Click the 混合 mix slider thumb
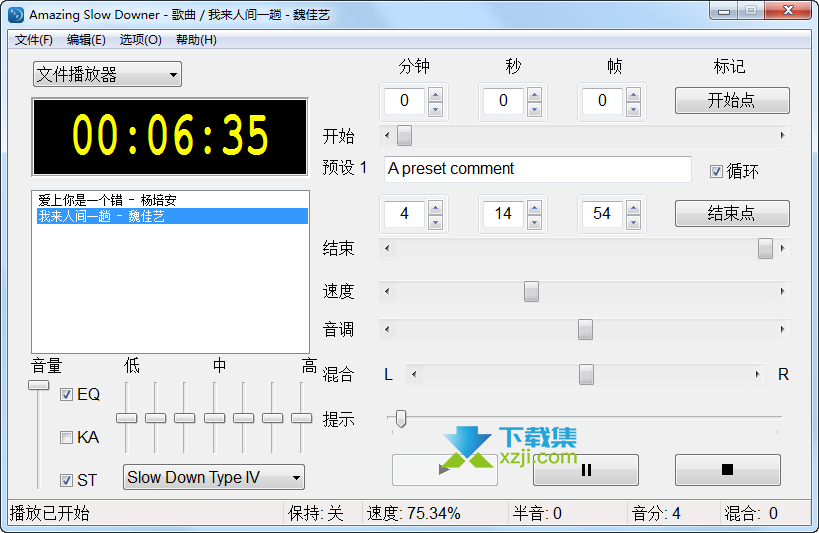 click(586, 374)
